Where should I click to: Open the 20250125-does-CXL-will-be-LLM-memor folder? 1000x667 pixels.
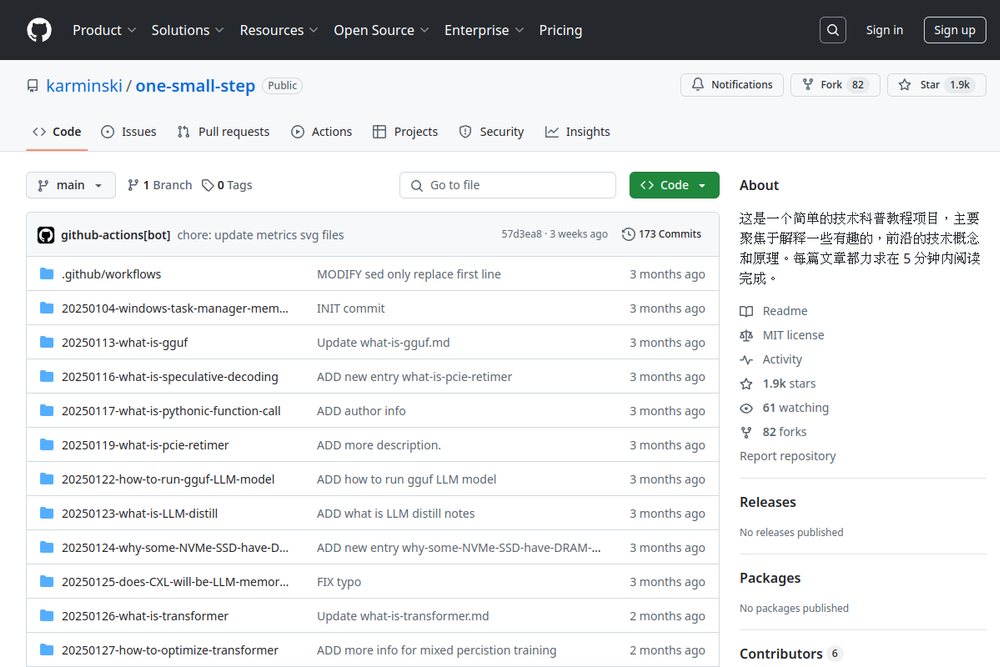coord(175,582)
